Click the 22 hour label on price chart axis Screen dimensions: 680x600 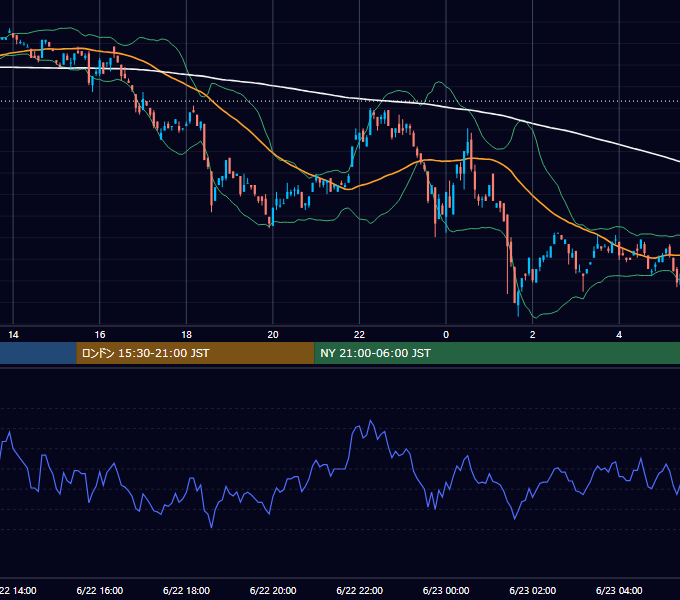coord(360,335)
